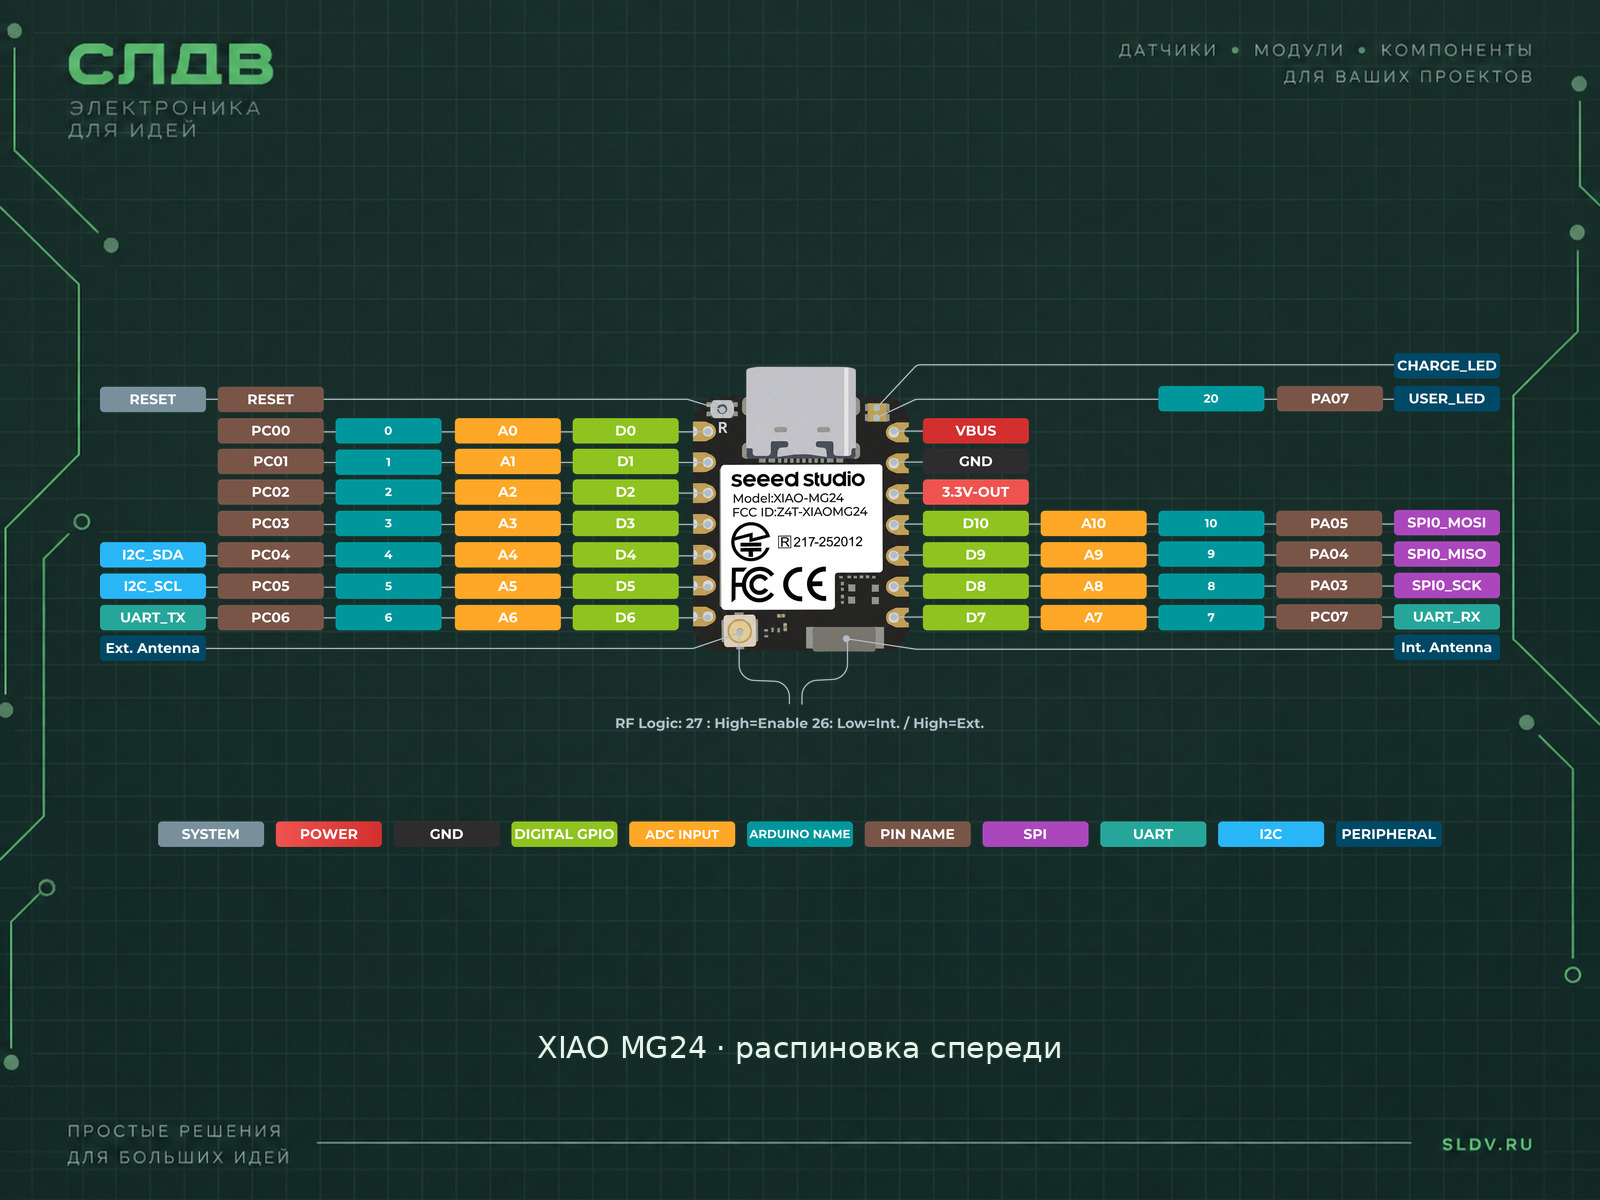Click the USB-C connector on the board
The width and height of the screenshot is (1600, 1200).
801,412
